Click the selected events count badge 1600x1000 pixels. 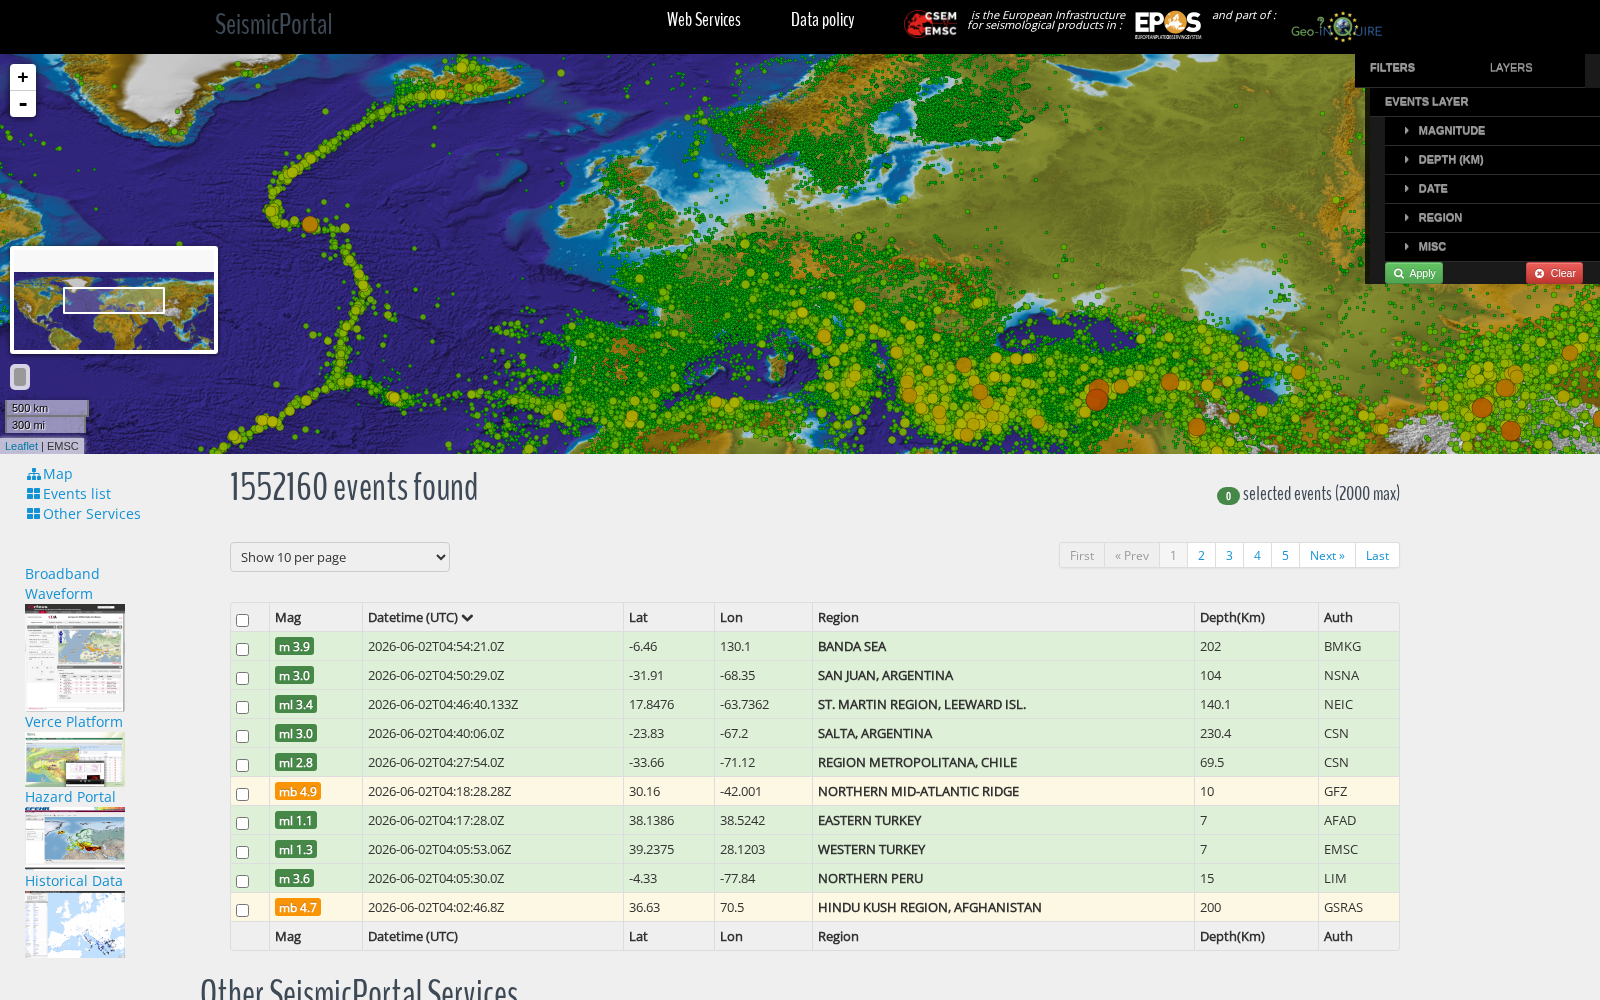[1228, 496]
